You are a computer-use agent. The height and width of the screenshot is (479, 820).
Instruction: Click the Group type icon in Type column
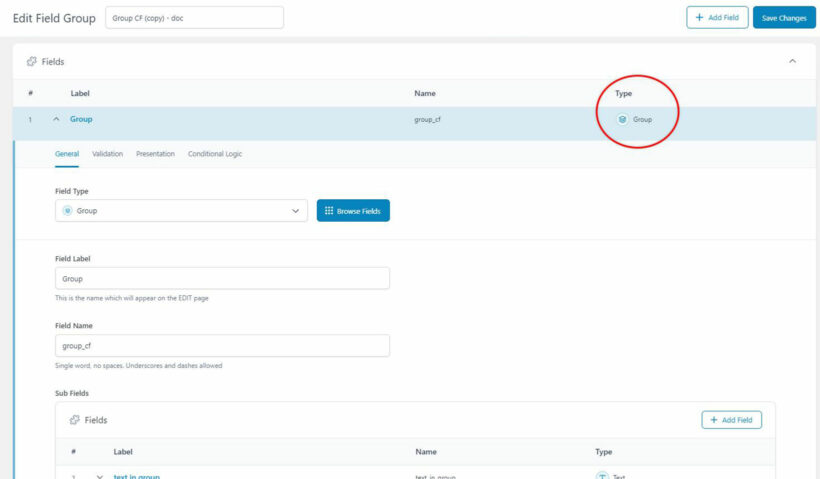tap(622, 119)
